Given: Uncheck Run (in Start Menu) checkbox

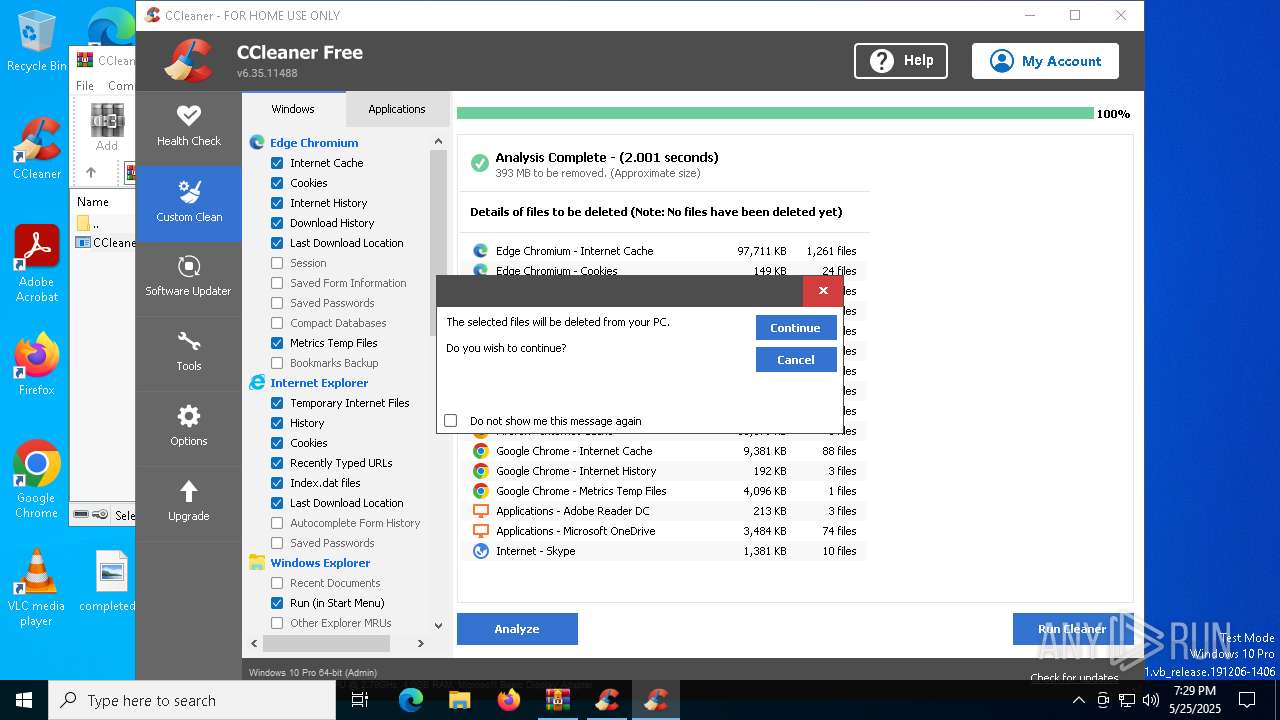Looking at the screenshot, I should [x=277, y=603].
